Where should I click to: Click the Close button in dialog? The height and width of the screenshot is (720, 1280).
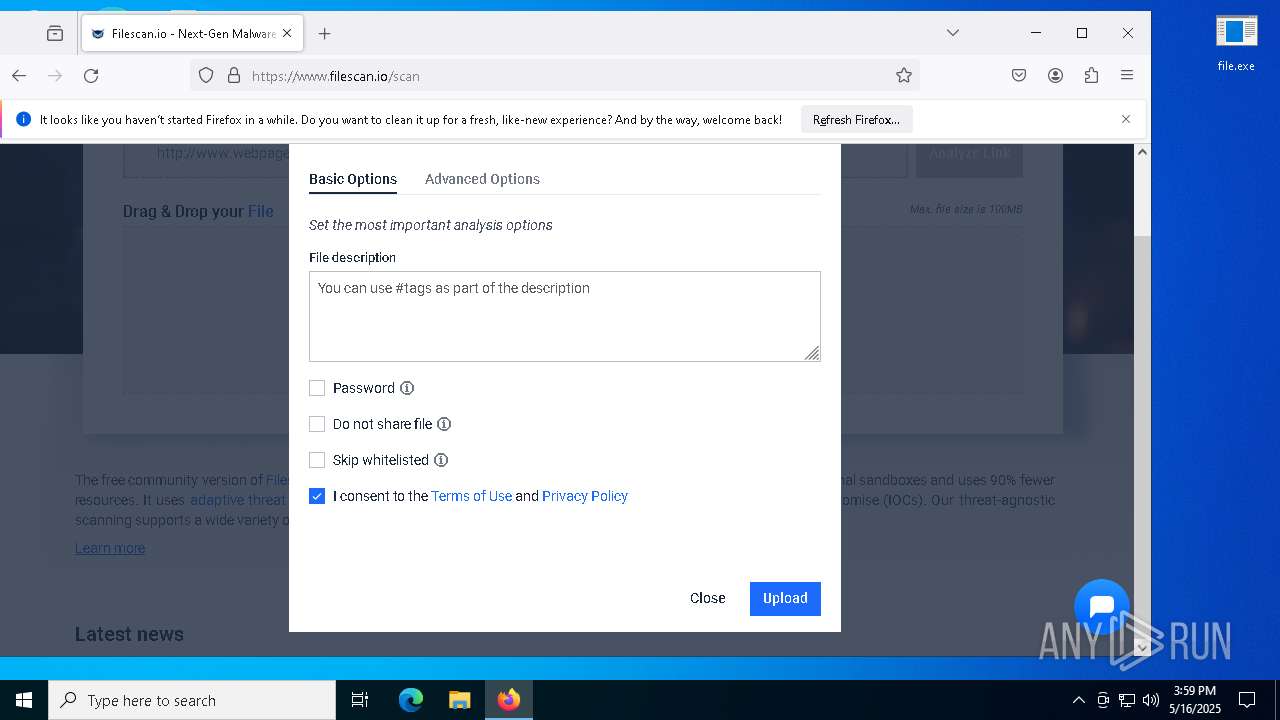pyautogui.click(x=707, y=598)
